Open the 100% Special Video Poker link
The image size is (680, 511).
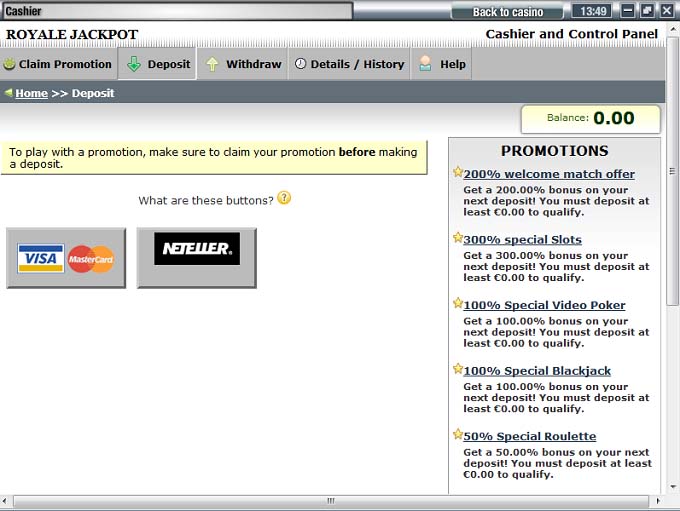(x=544, y=305)
